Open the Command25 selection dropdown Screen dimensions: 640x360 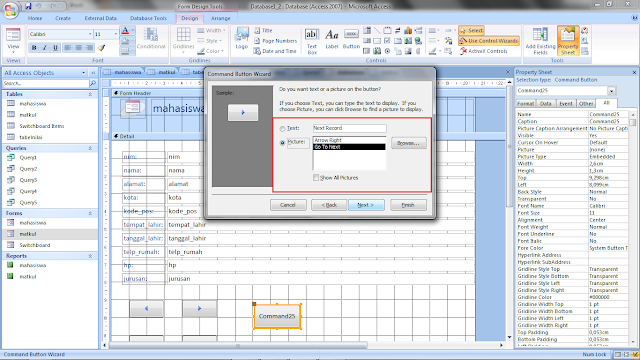point(611,91)
